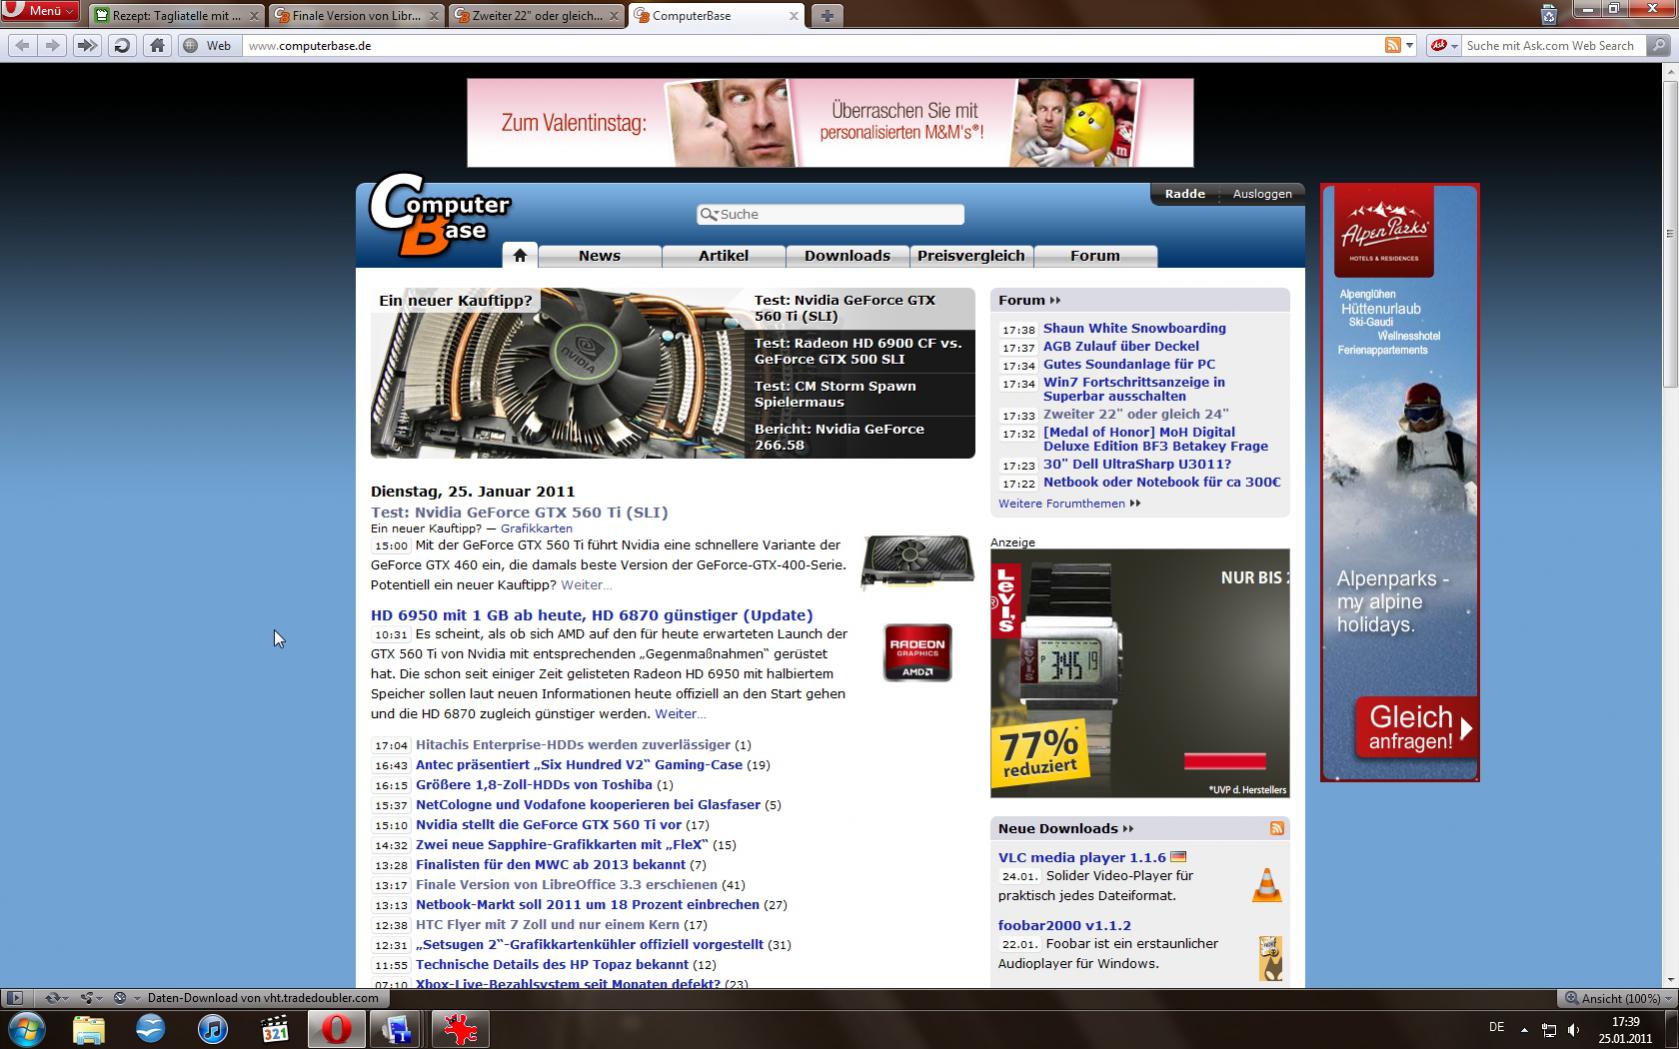The height and width of the screenshot is (1049, 1679).
Task: Switch to the Rezept: Tagliatelle tab
Action: pyautogui.click(x=176, y=15)
